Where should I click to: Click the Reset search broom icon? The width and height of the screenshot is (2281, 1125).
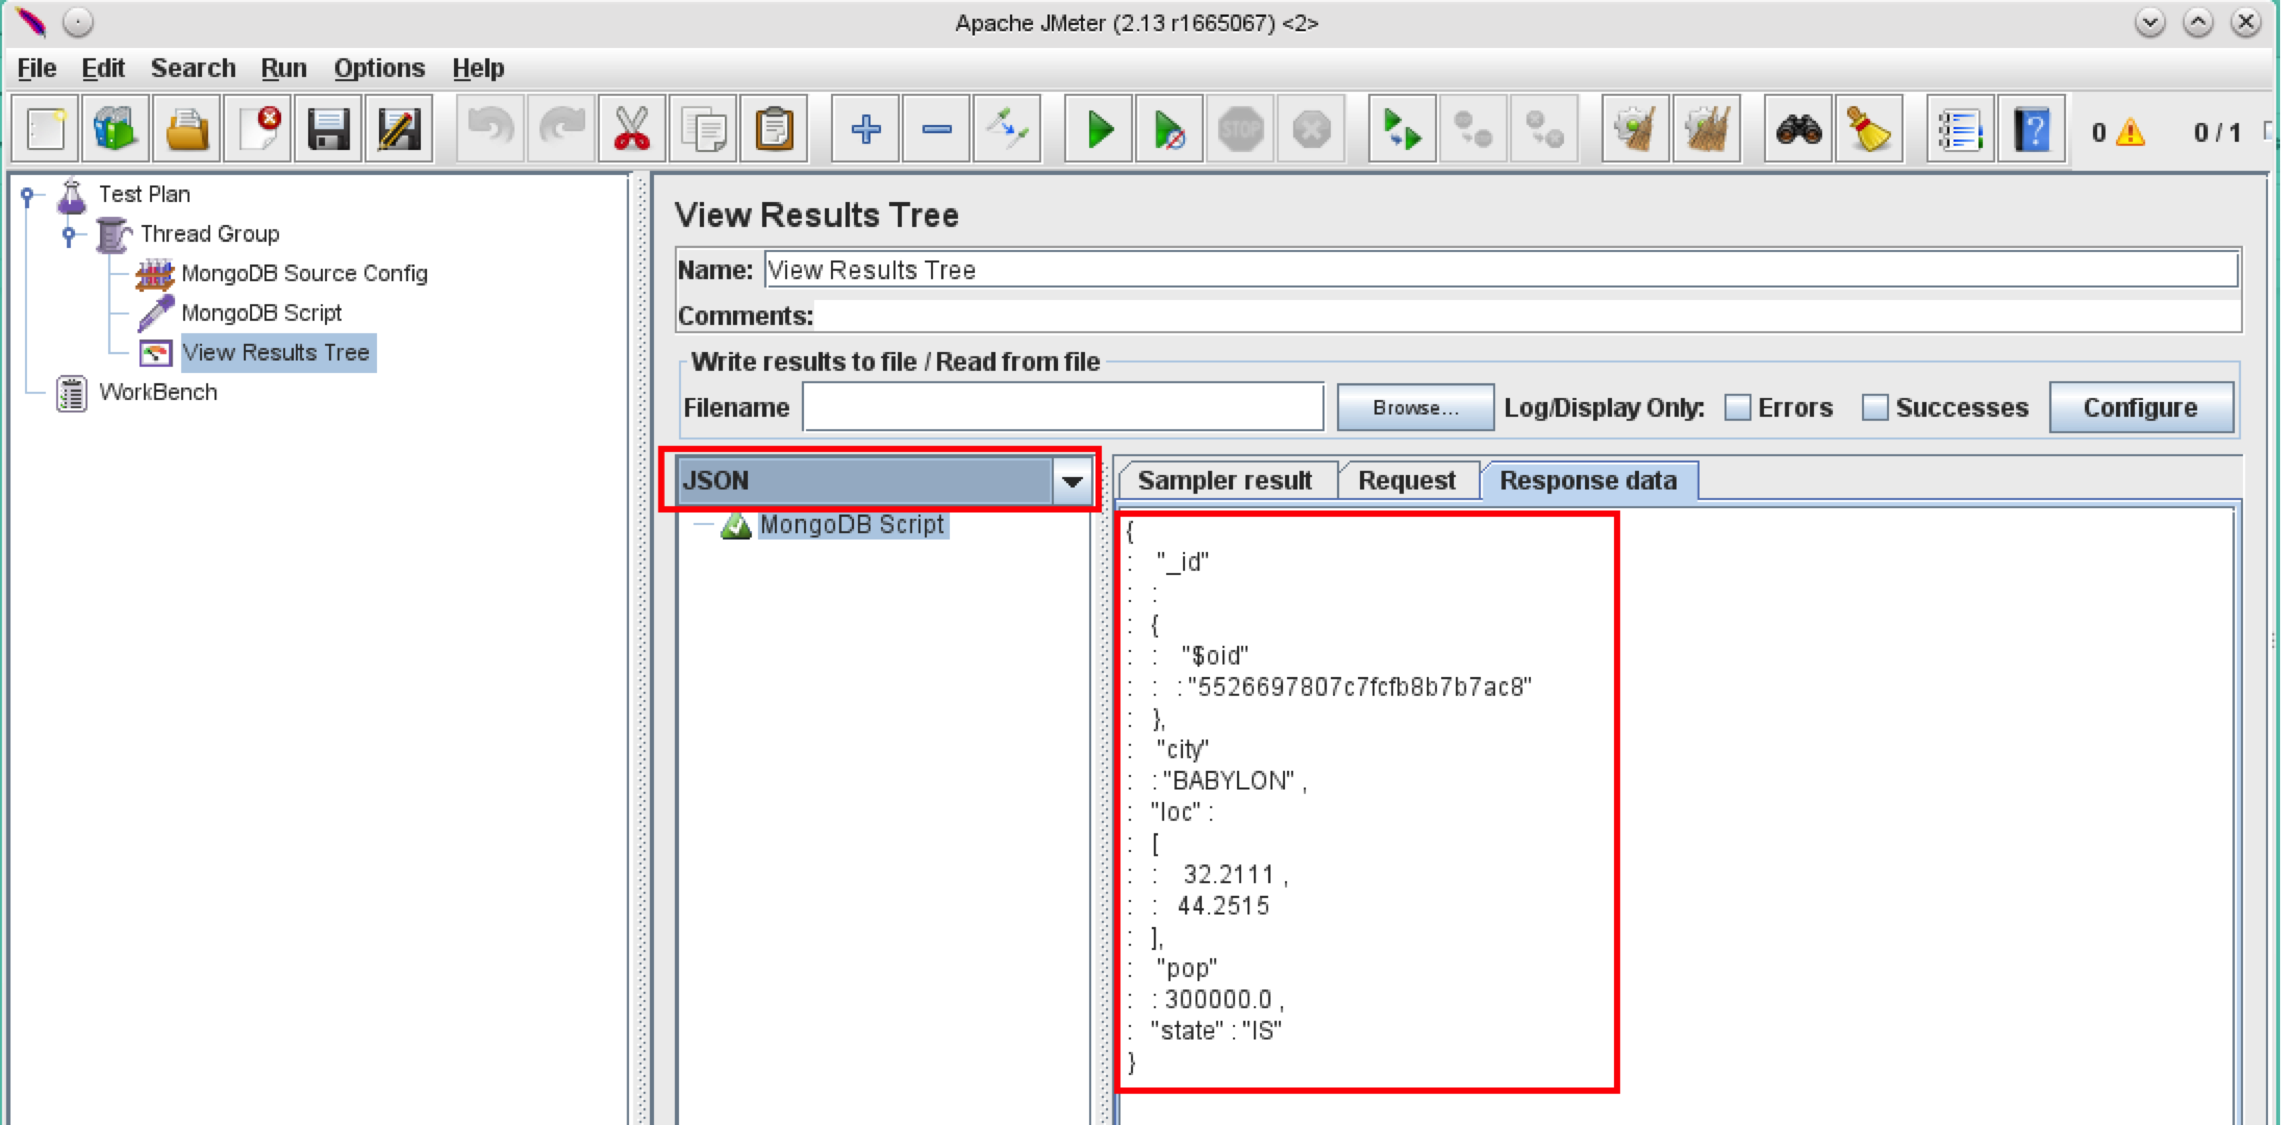[1868, 130]
